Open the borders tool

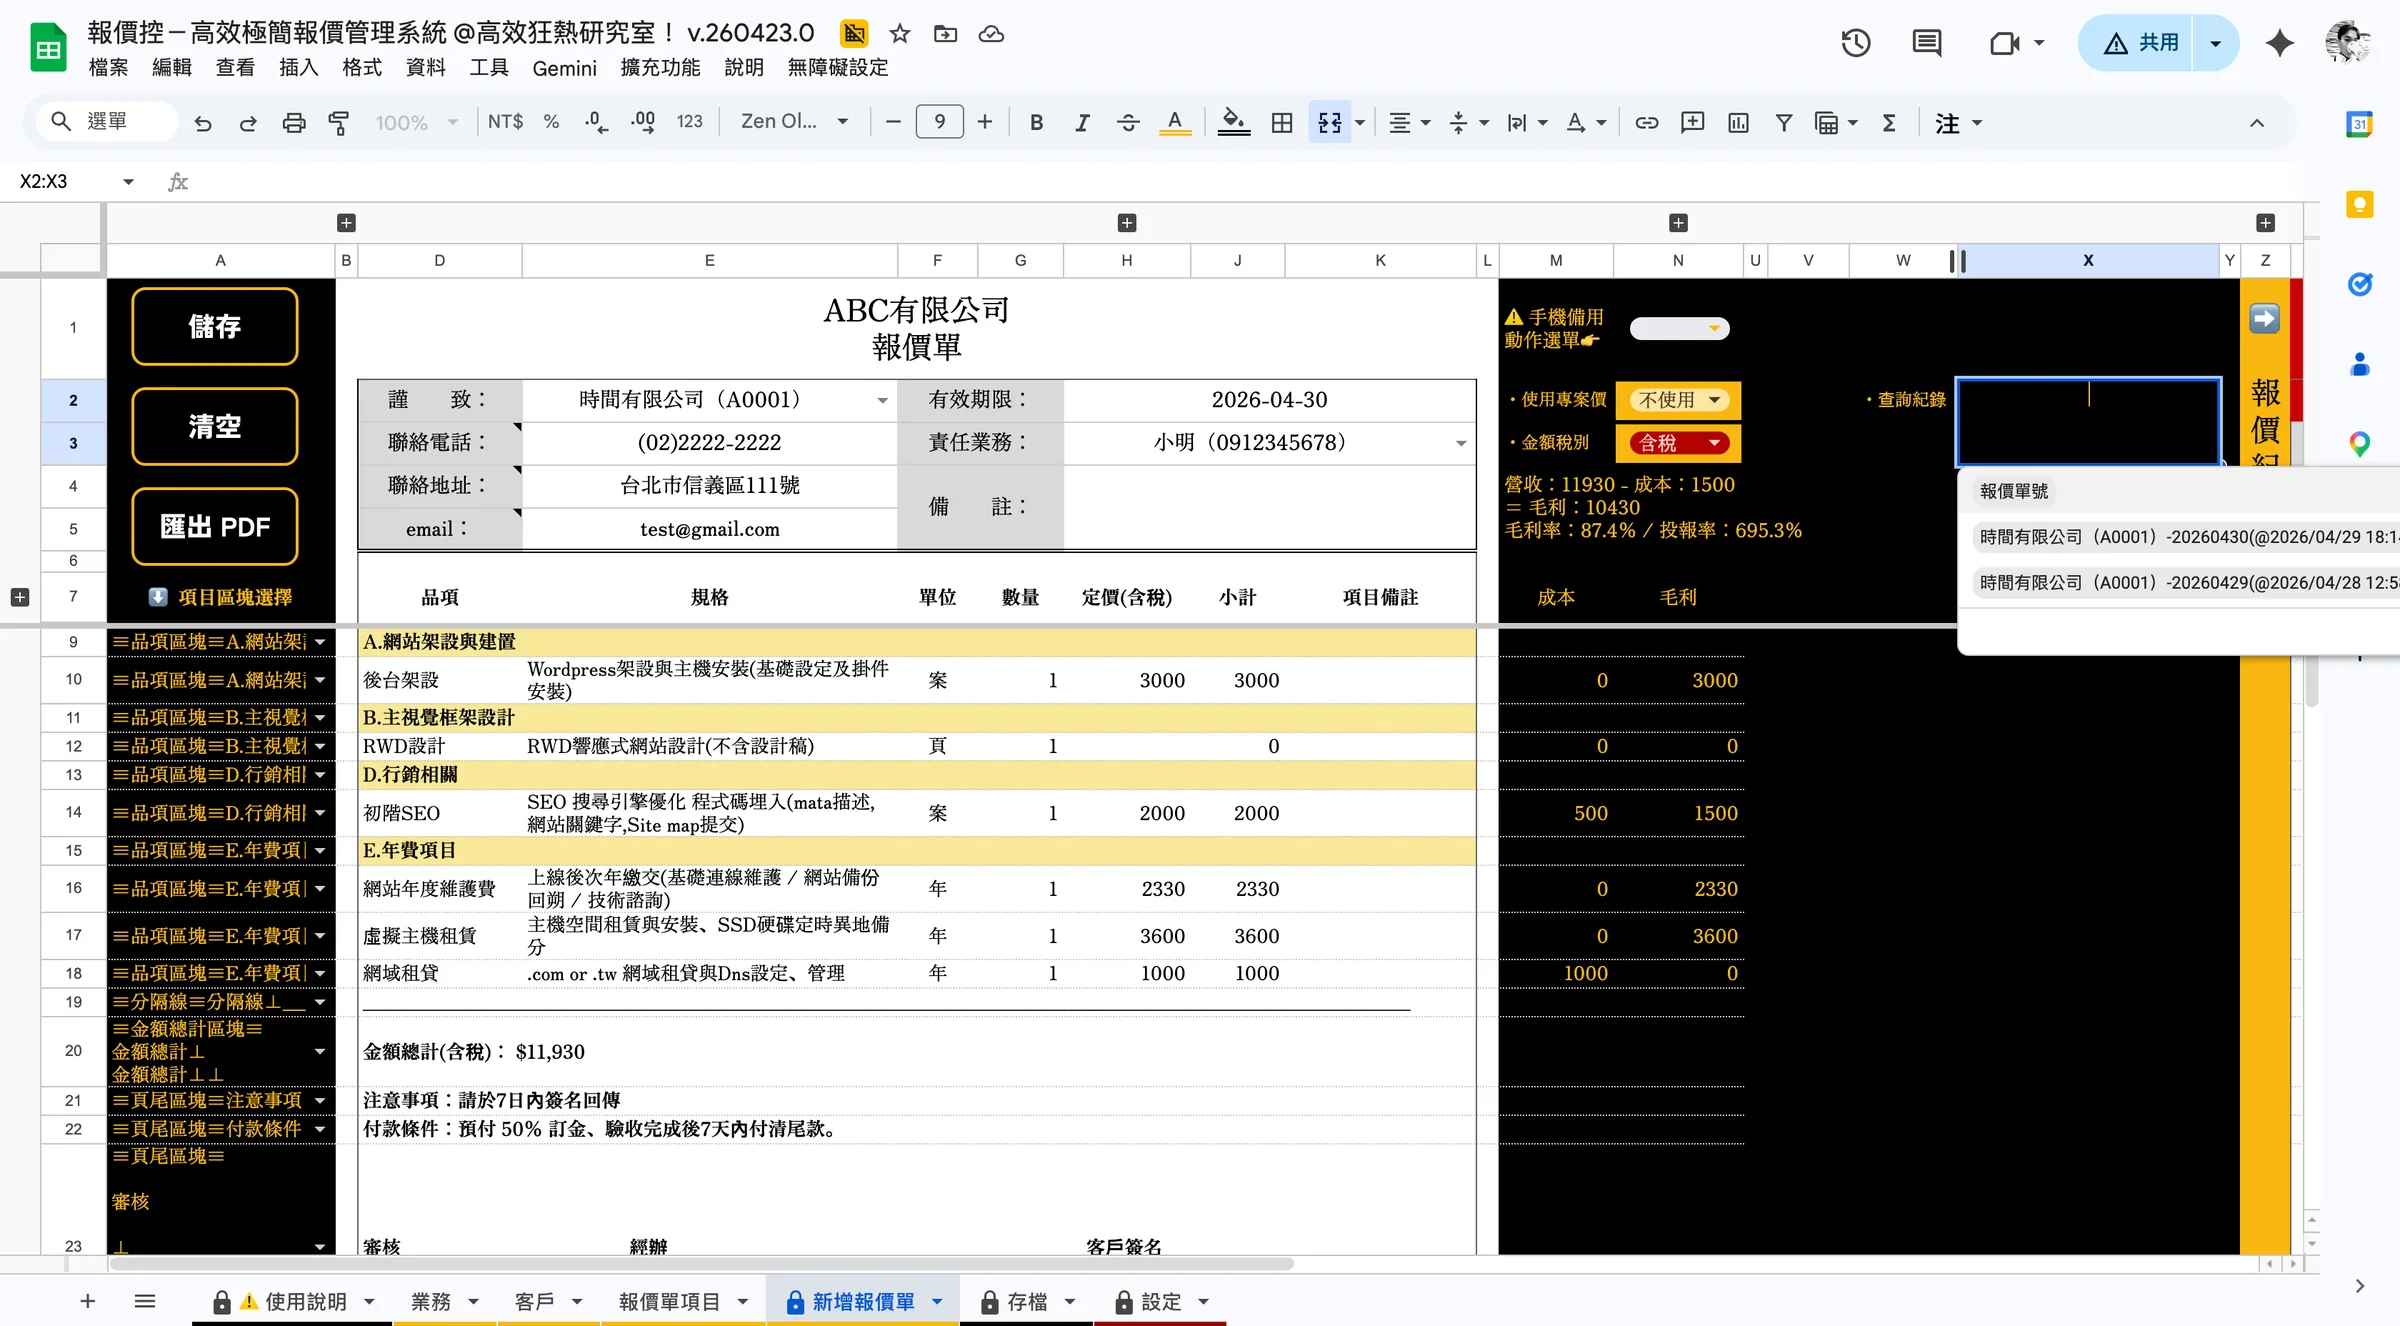pos(1282,123)
